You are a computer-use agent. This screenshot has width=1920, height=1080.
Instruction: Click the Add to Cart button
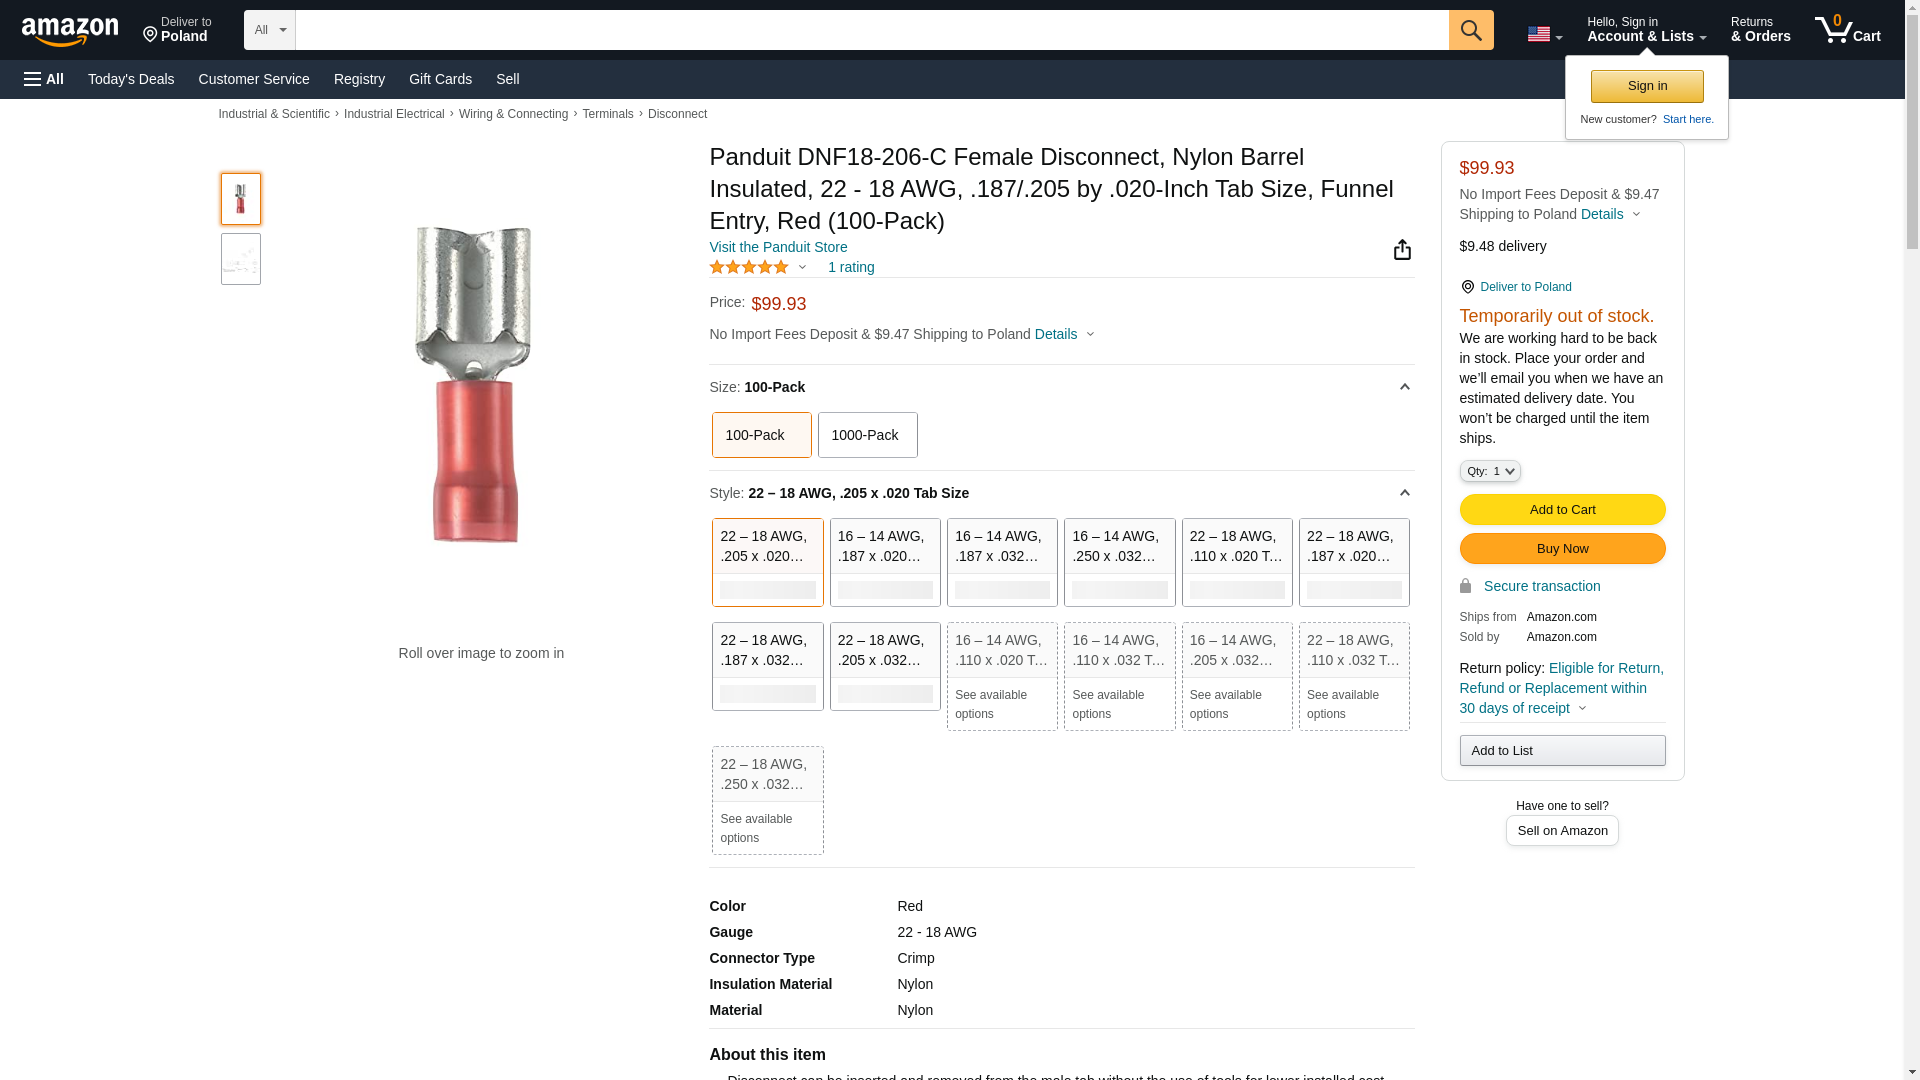pyautogui.click(x=1561, y=510)
